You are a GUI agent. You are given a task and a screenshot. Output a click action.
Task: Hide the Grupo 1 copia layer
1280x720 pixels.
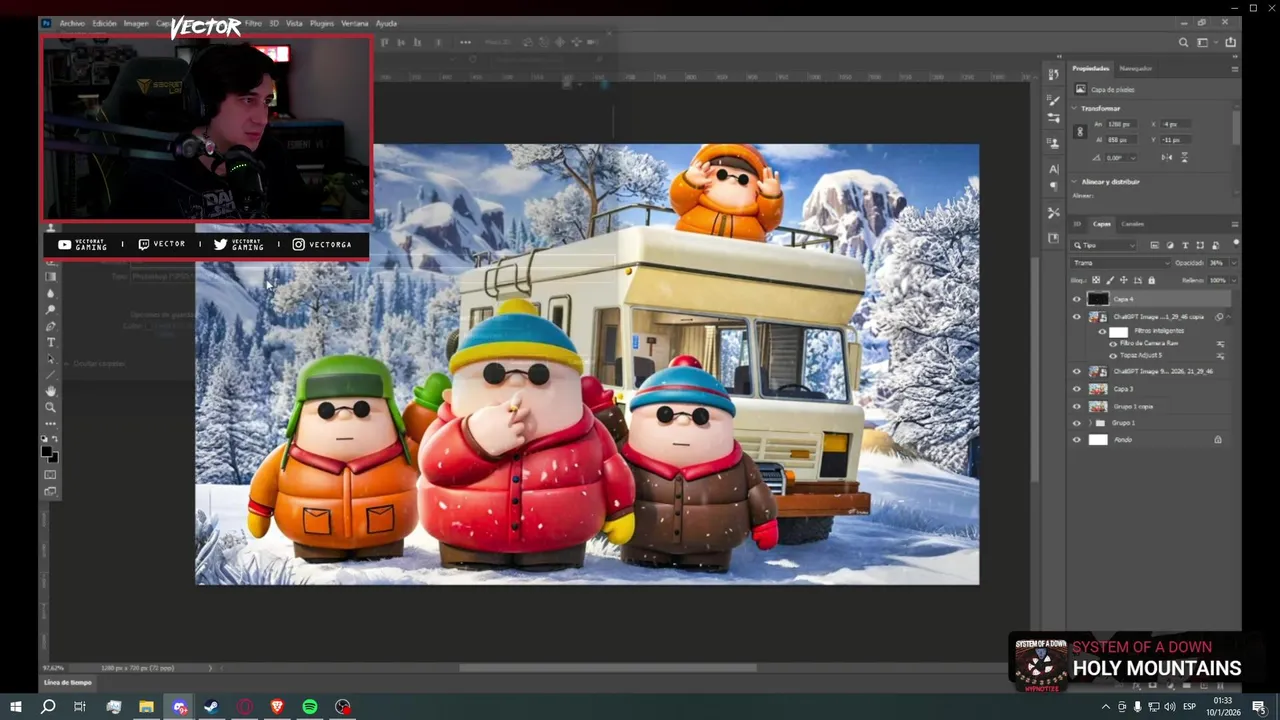point(1077,407)
